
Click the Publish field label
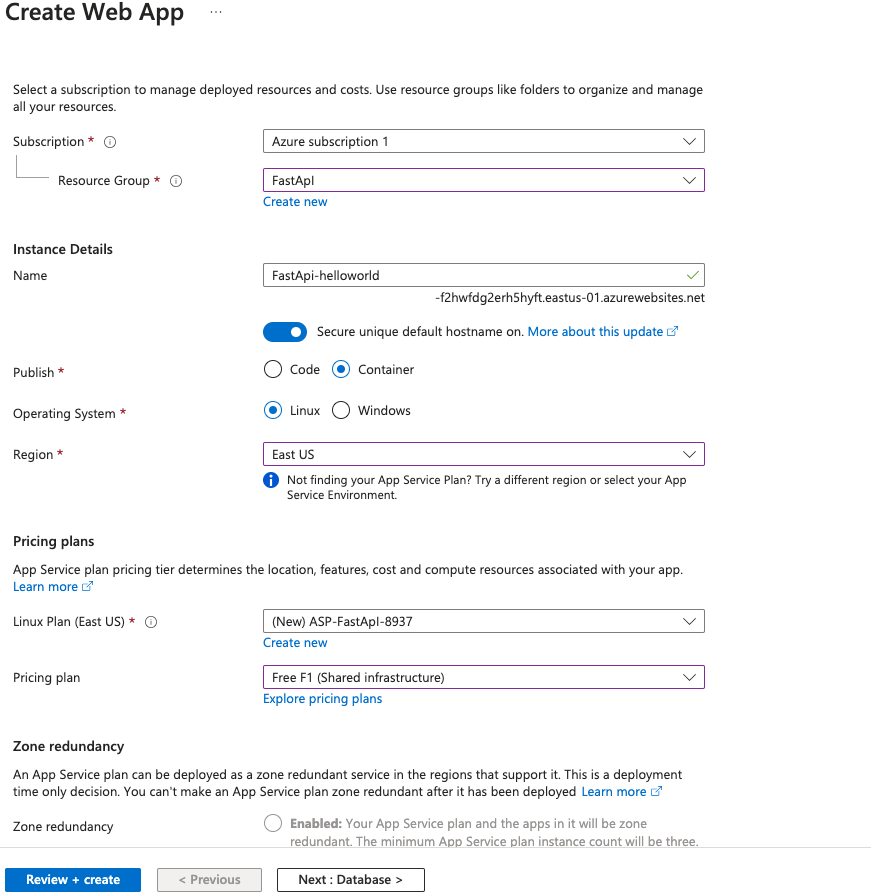[34, 373]
